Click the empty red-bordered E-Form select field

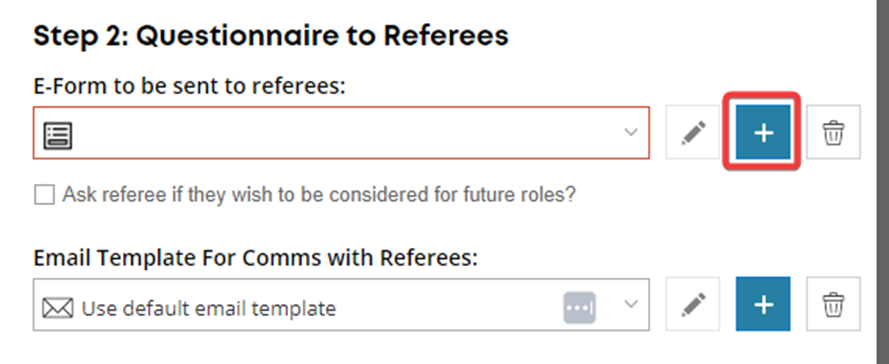[341, 133]
